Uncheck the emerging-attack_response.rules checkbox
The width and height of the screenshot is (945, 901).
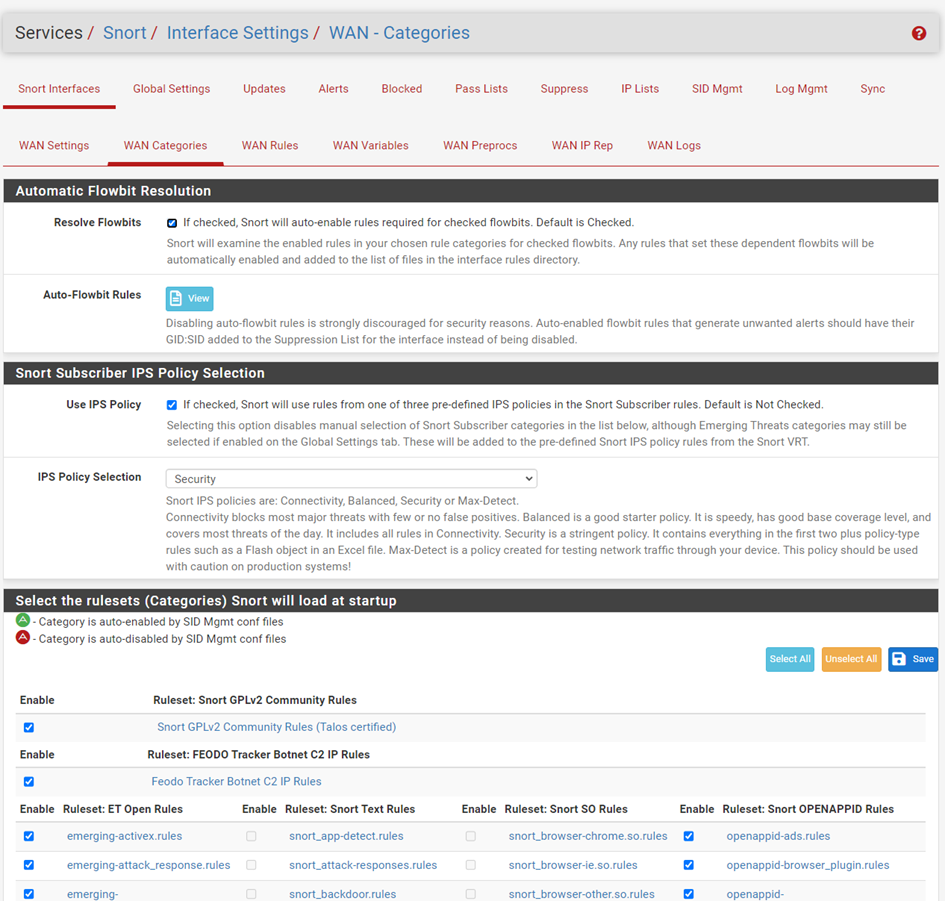(29, 865)
